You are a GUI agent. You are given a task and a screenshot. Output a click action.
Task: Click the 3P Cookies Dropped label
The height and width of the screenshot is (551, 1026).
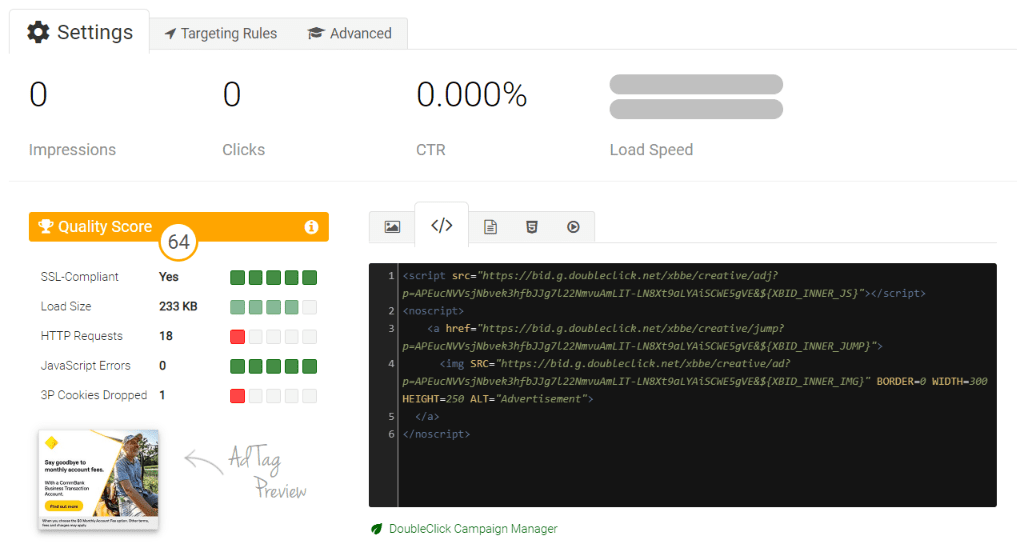94,395
